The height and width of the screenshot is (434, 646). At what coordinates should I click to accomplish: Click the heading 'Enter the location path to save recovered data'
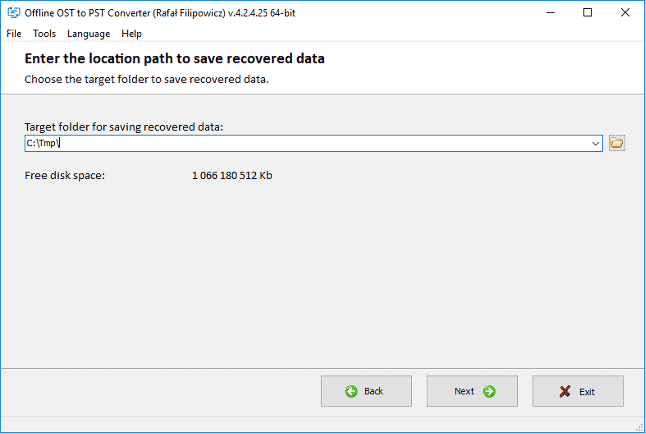(x=174, y=59)
